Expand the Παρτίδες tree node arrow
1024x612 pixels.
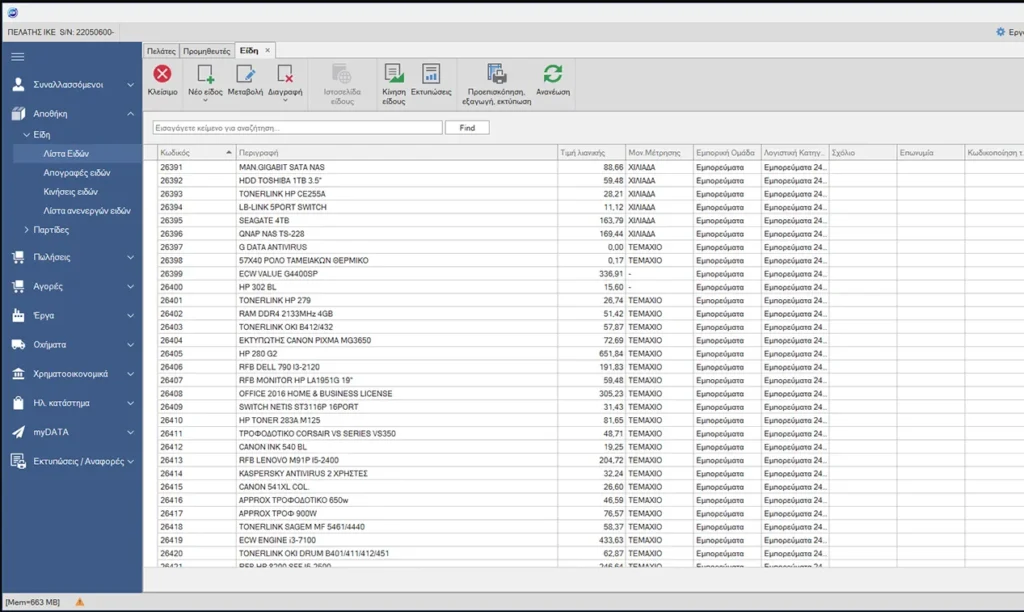pos(26,230)
